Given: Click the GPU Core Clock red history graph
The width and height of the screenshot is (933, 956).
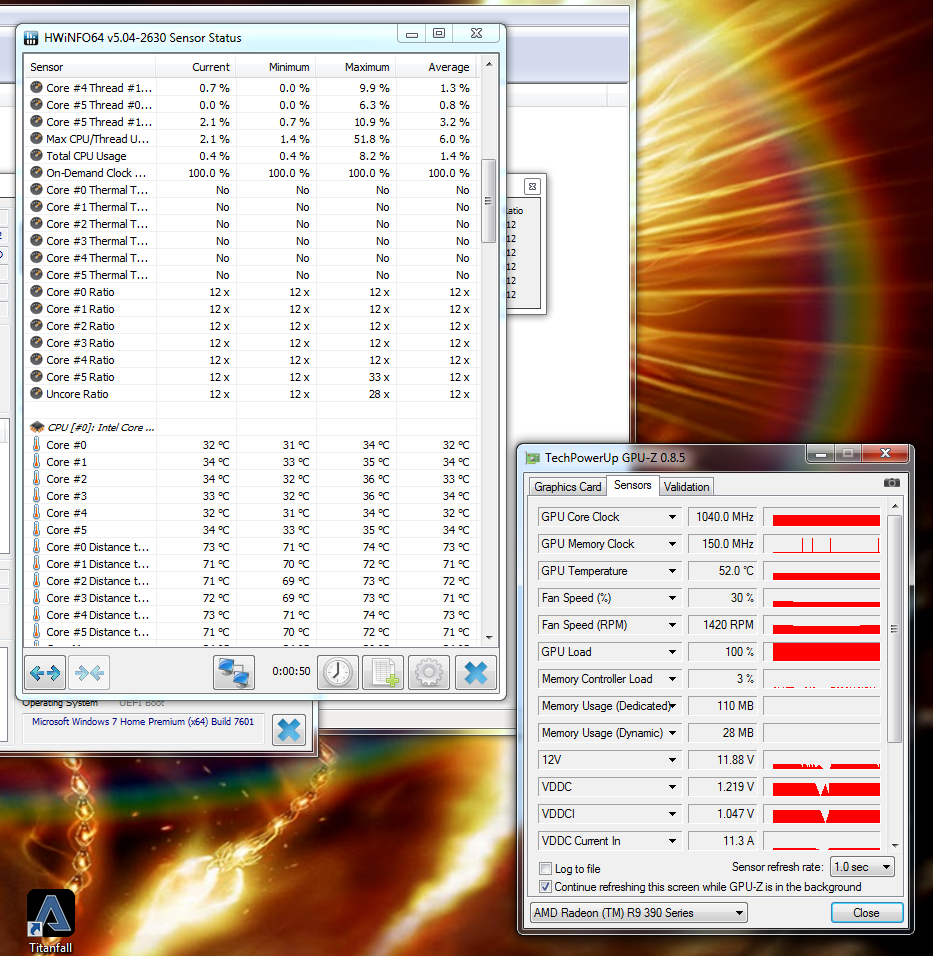Looking at the screenshot, I should pyautogui.click(x=821, y=517).
